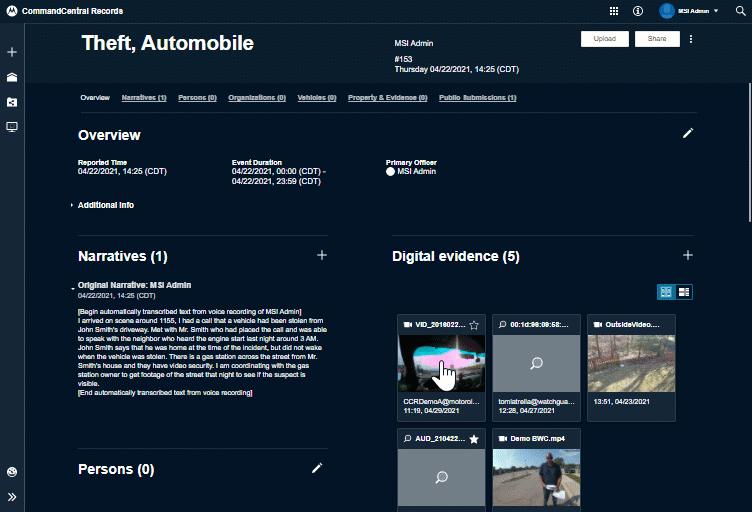Unstar the AUD_210422 evidence item

(x=474, y=439)
